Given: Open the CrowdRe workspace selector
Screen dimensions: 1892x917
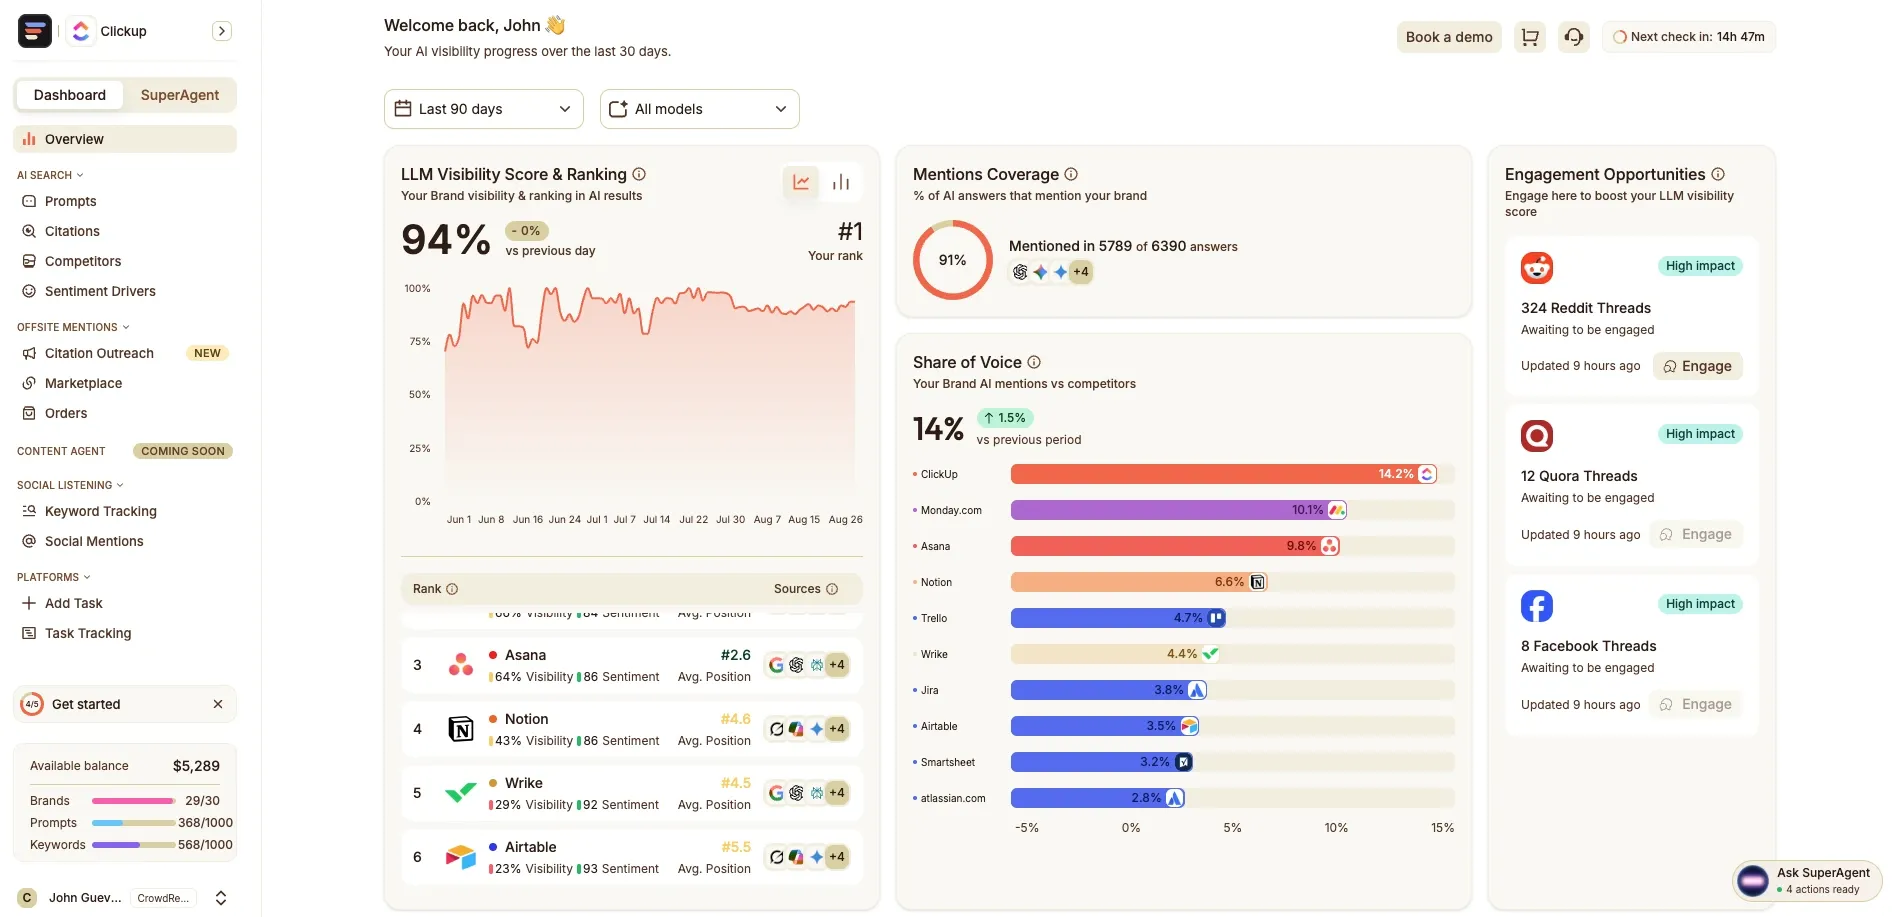Looking at the screenshot, I should tap(163, 898).
